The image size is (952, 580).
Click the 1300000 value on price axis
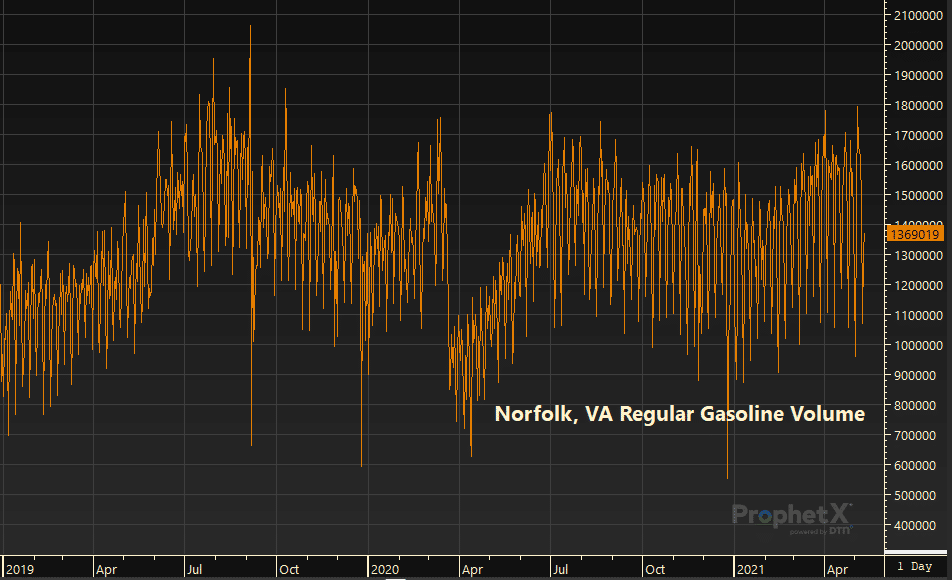[918, 256]
